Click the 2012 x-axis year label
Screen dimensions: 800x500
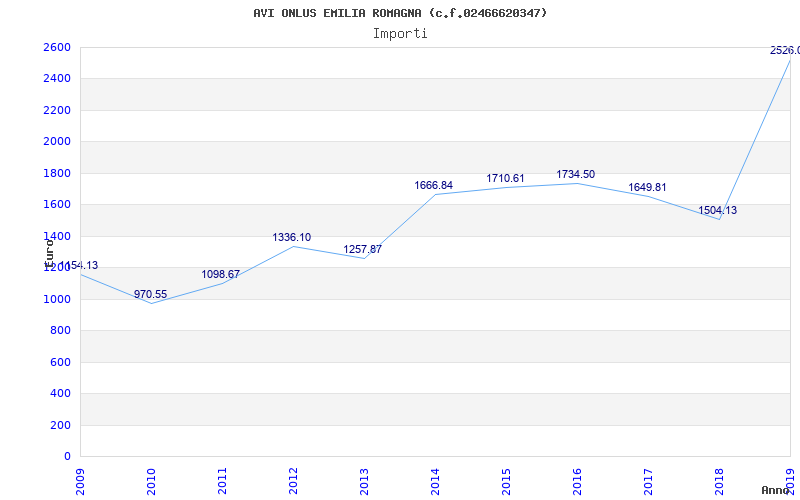(x=293, y=481)
